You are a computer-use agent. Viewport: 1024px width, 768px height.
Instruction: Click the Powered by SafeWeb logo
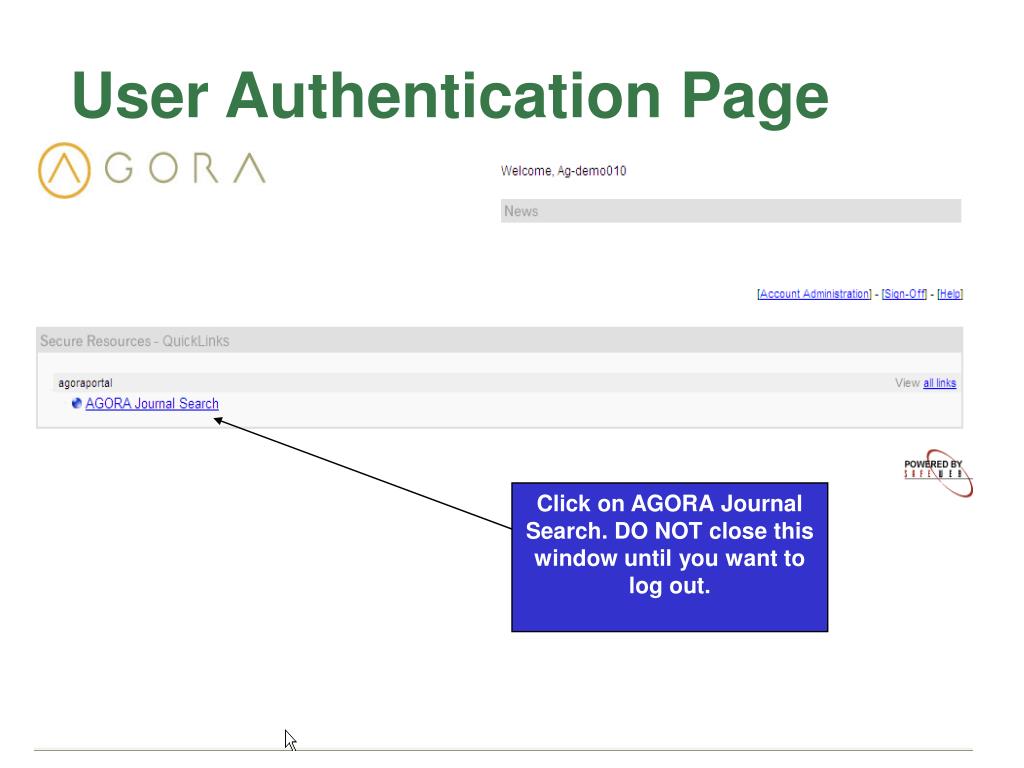pyautogui.click(x=937, y=473)
